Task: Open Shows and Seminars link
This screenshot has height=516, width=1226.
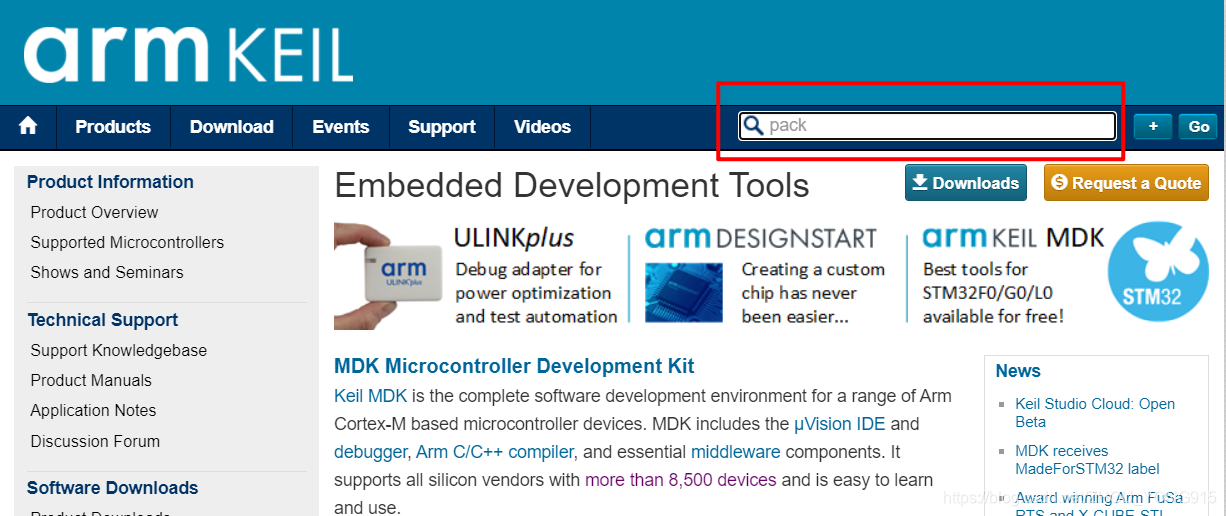Action: 107,272
